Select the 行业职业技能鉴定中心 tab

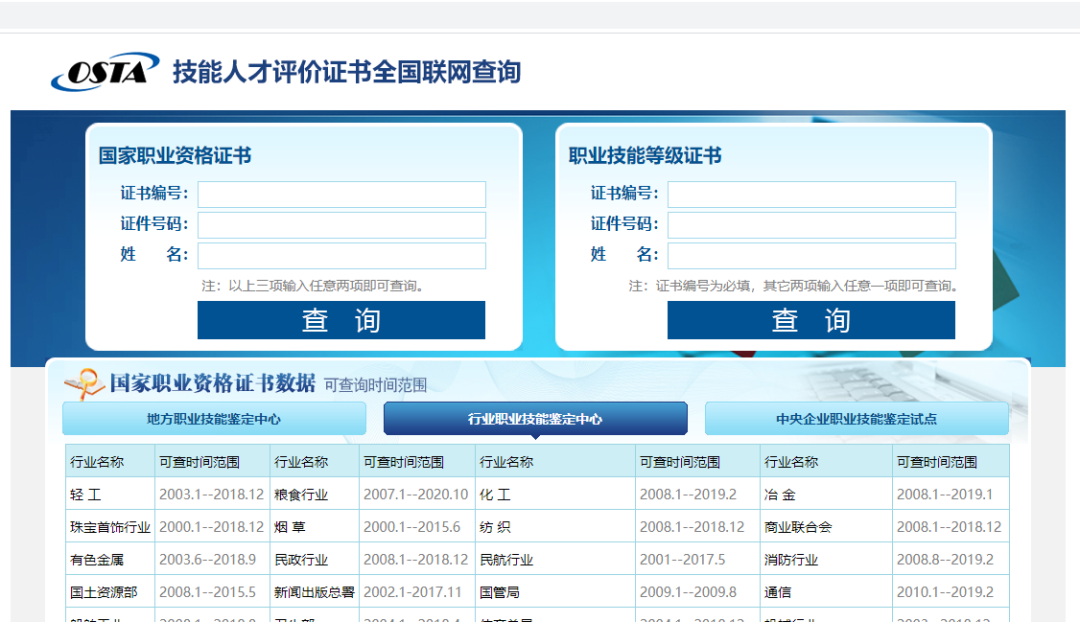(535, 419)
